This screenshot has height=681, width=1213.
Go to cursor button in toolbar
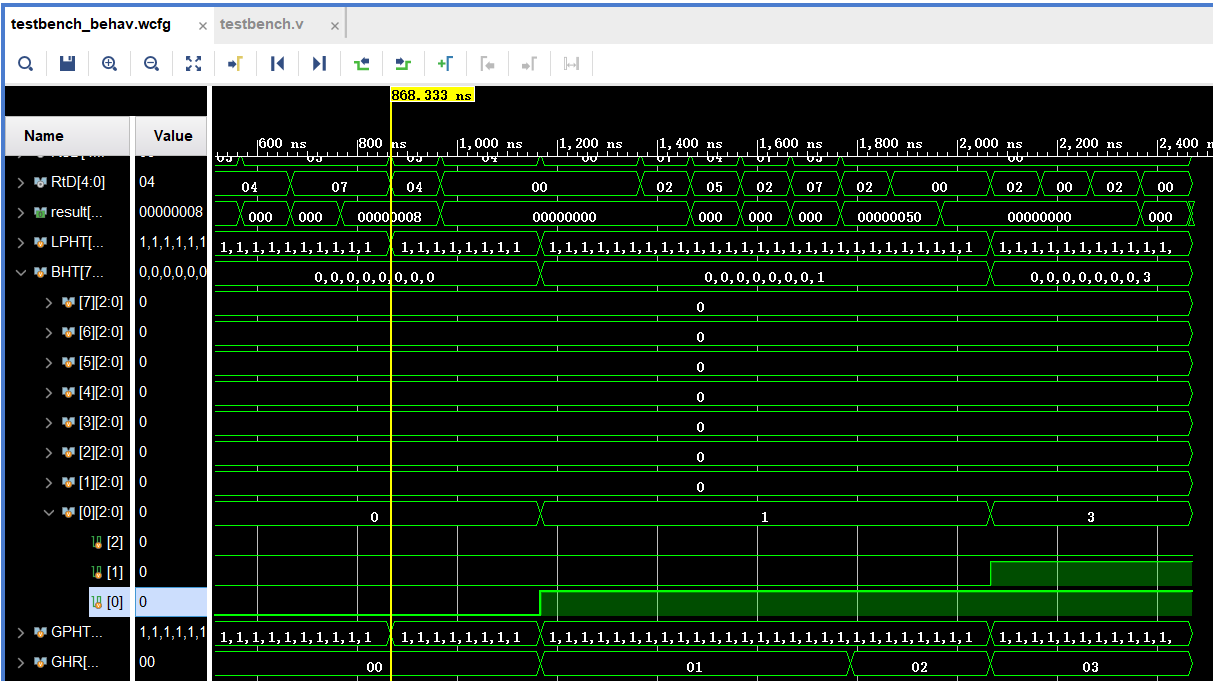click(x=235, y=64)
